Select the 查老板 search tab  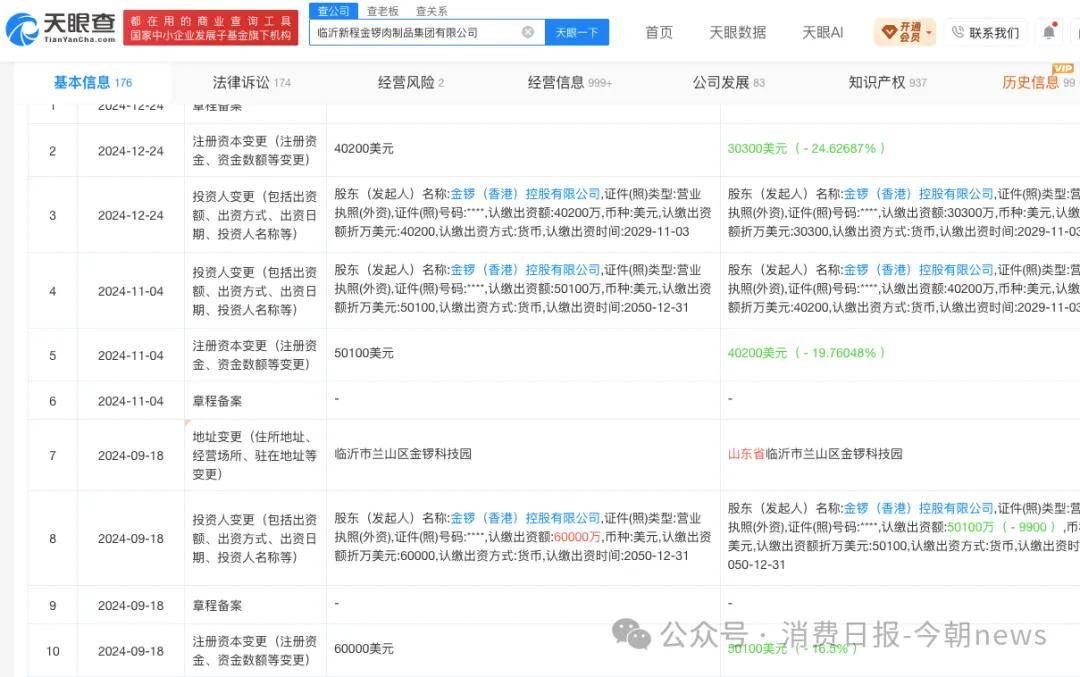[383, 11]
